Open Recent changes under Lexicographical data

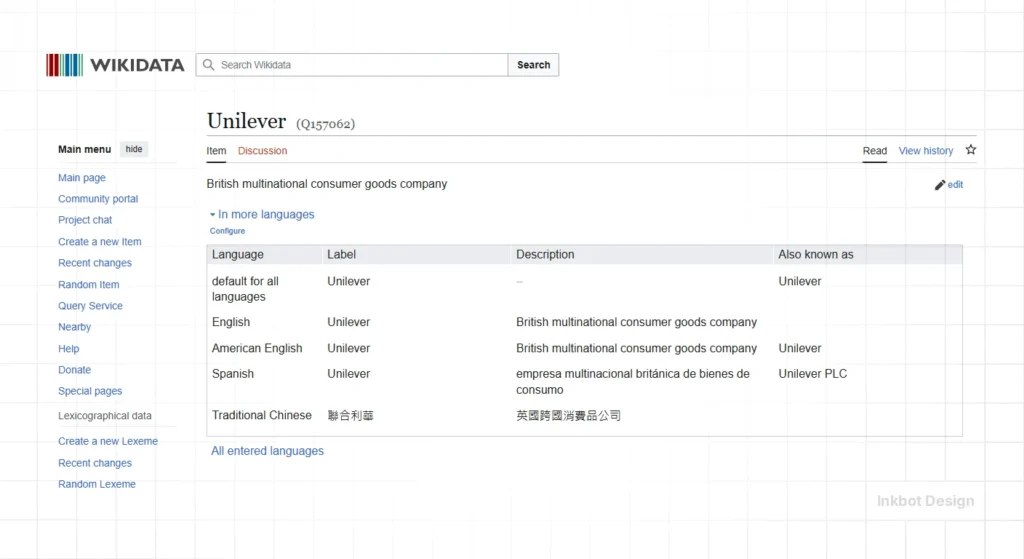[95, 463]
